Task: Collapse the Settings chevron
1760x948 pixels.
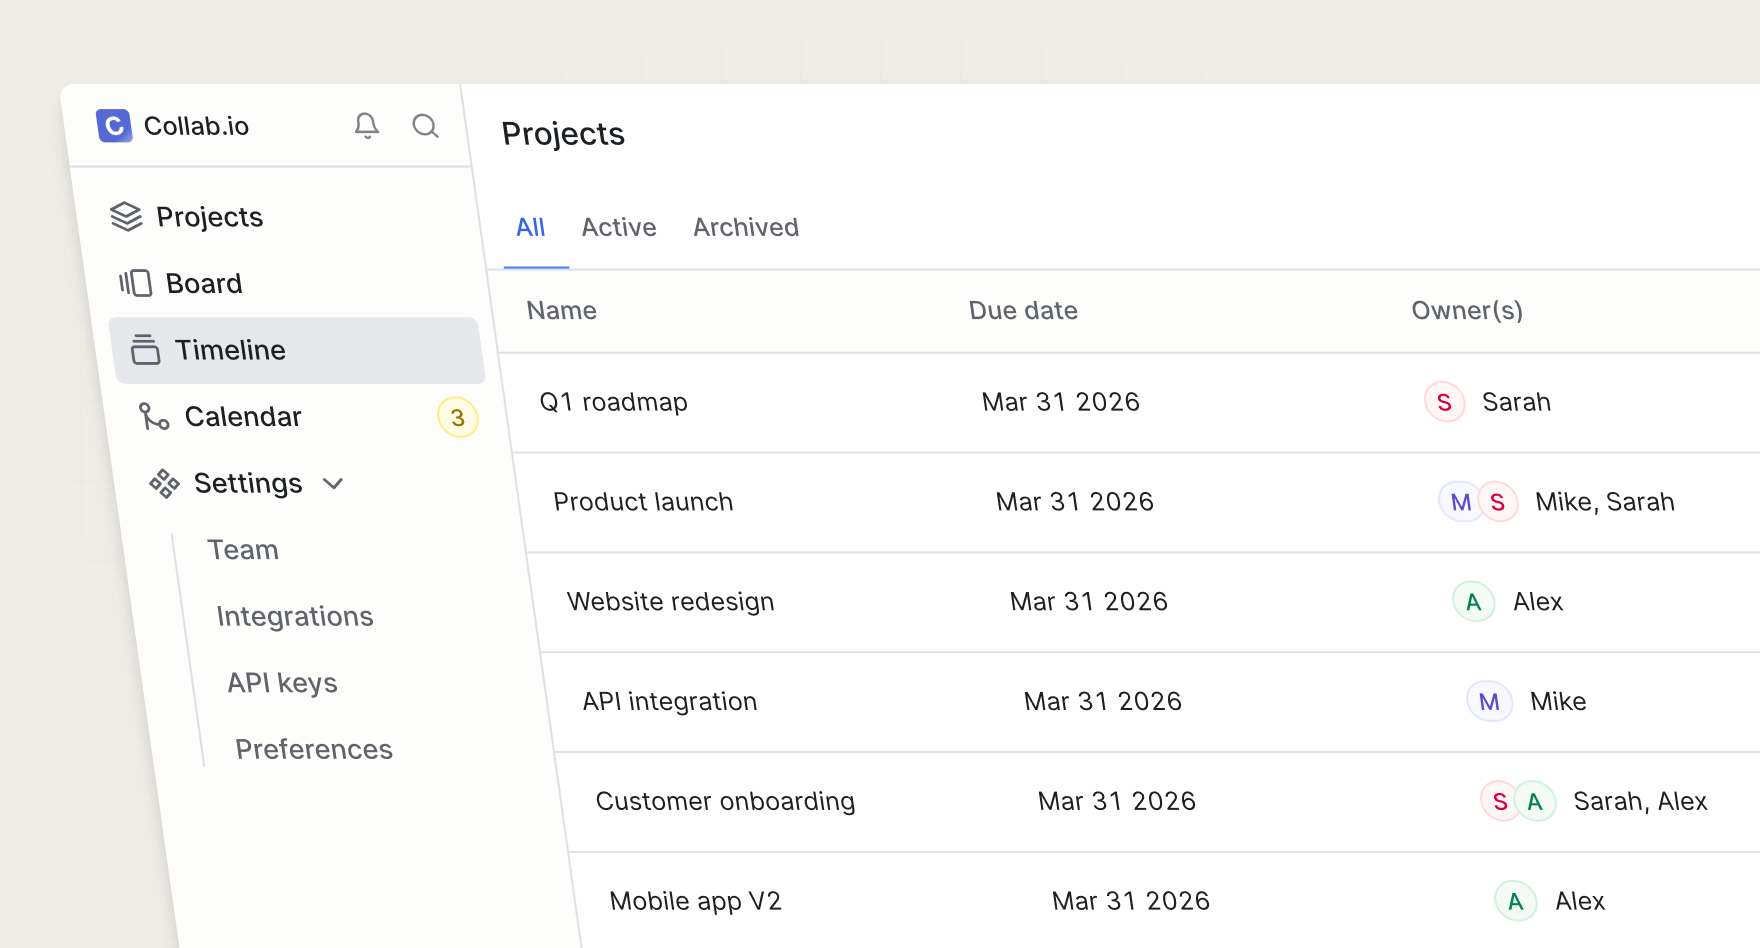Action: [x=333, y=484]
